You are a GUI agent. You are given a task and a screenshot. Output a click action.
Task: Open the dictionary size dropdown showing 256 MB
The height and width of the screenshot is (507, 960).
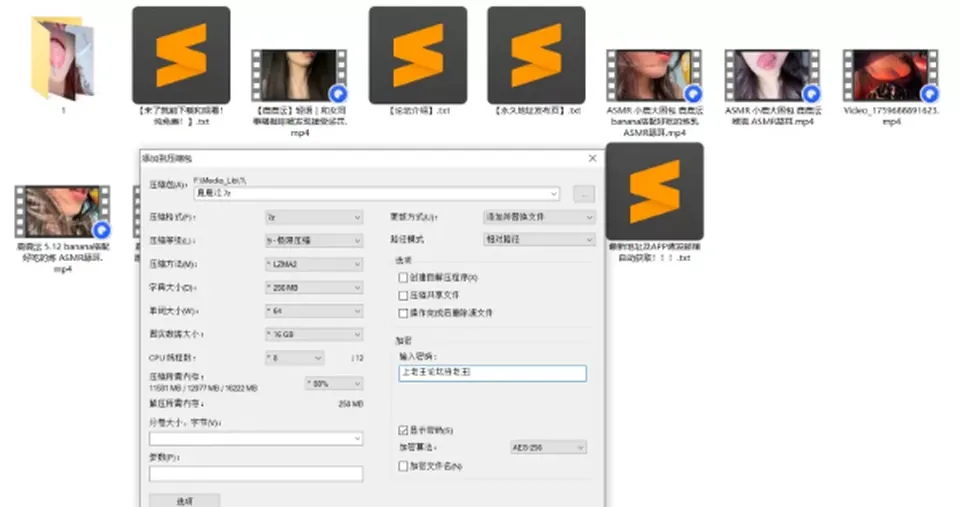tap(314, 287)
